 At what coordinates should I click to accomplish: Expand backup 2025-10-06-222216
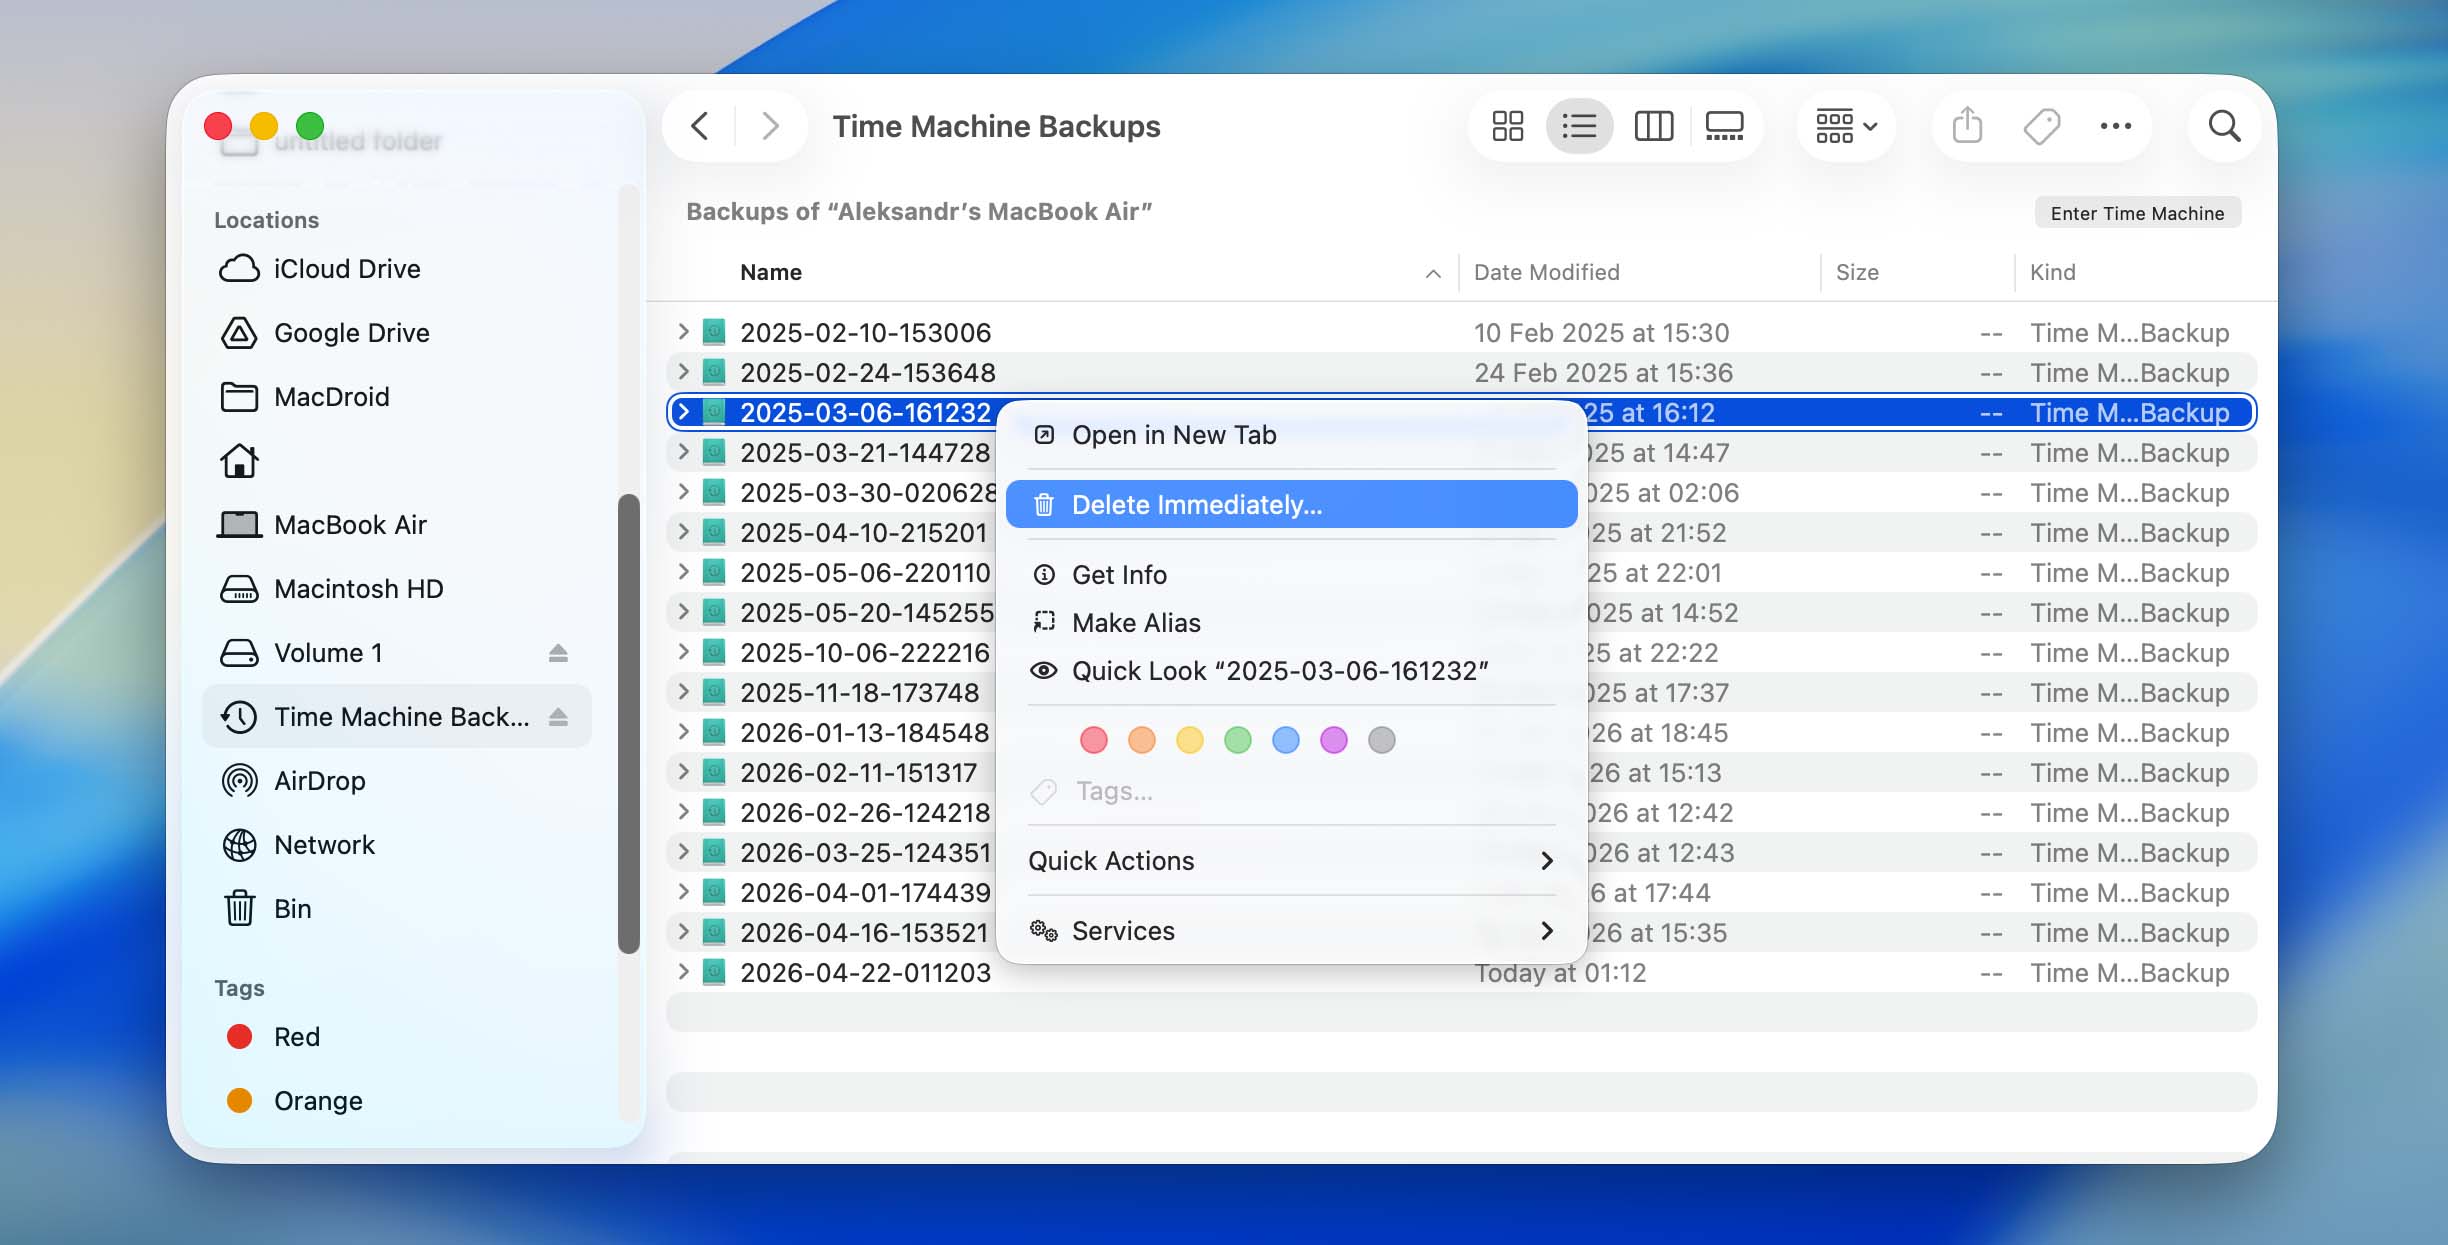tap(683, 651)
